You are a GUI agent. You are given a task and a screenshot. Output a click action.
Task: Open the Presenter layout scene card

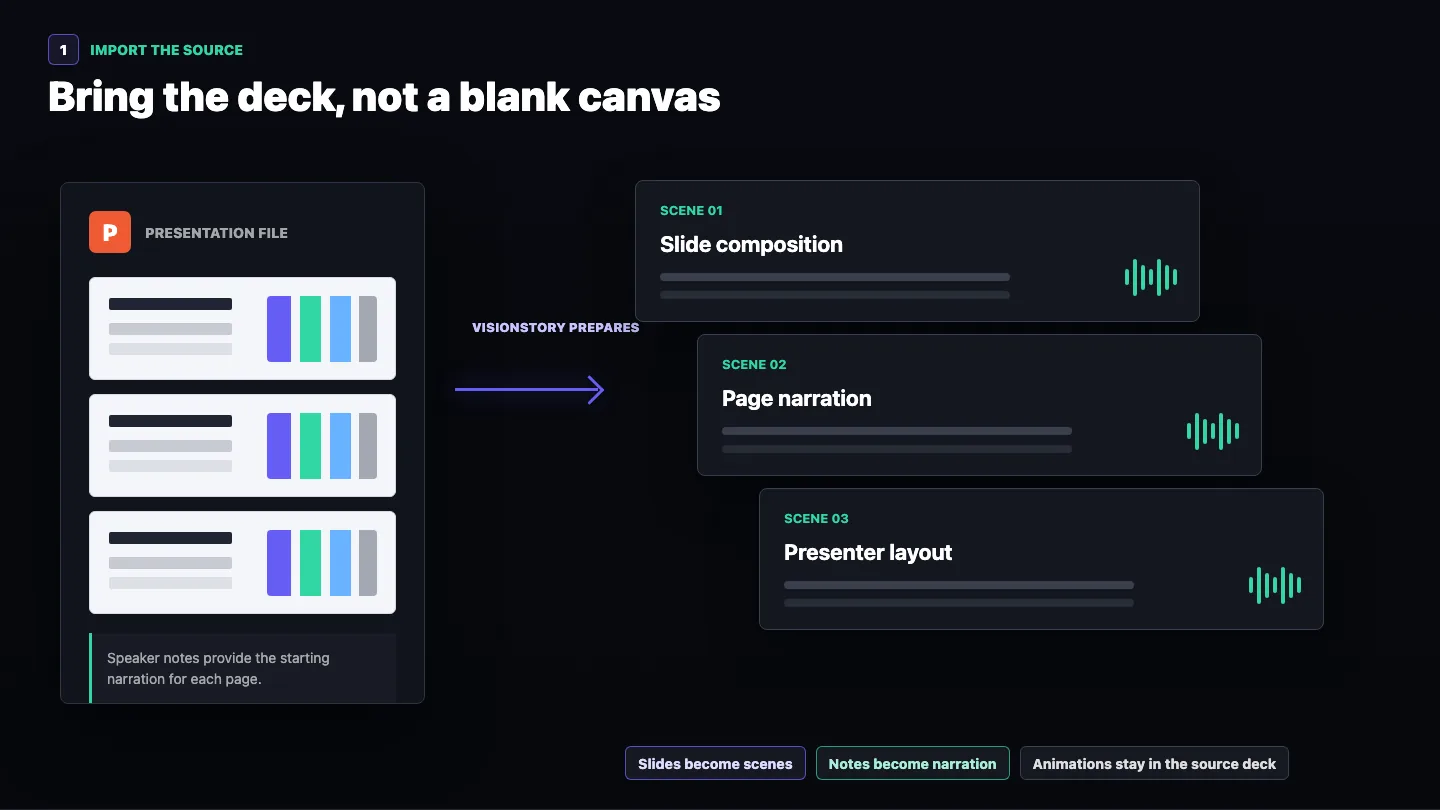tap(1041, 559)
